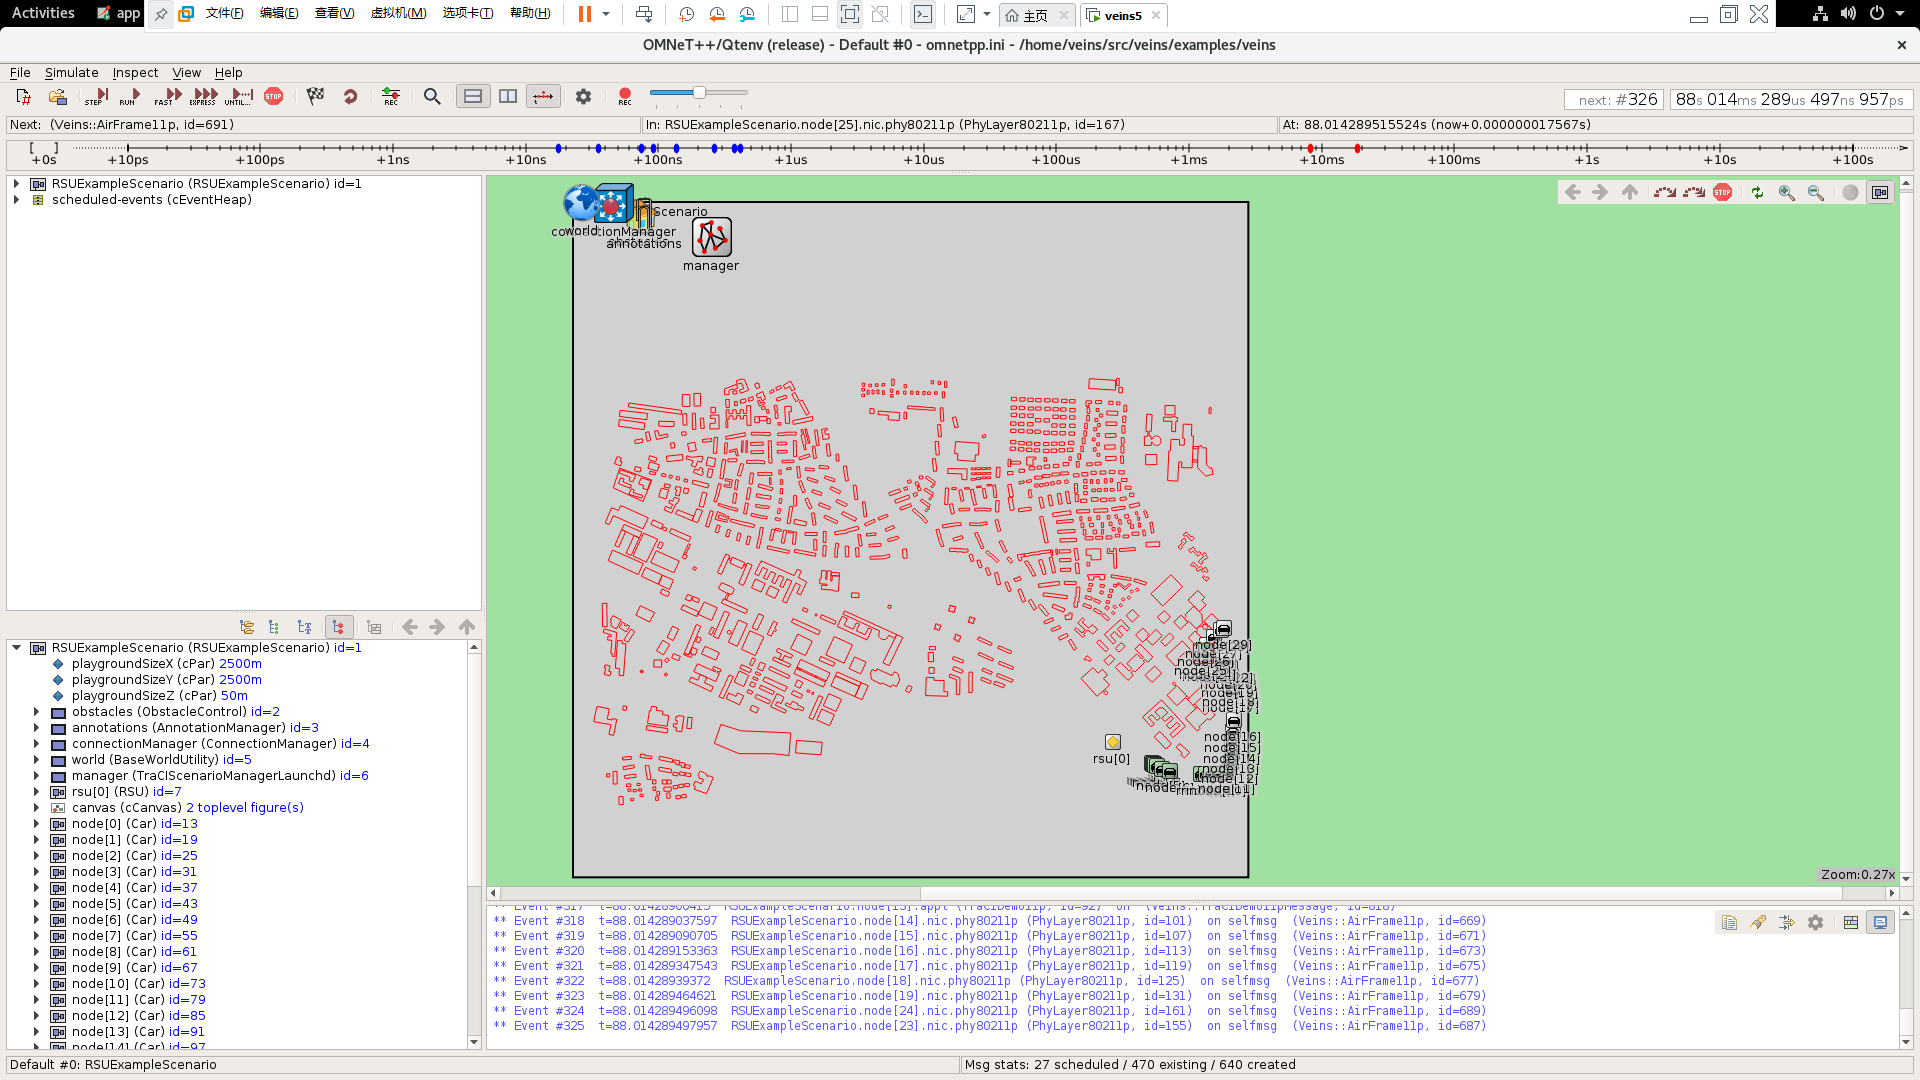Click the checkered flag conclude icon

click(316, 96)
